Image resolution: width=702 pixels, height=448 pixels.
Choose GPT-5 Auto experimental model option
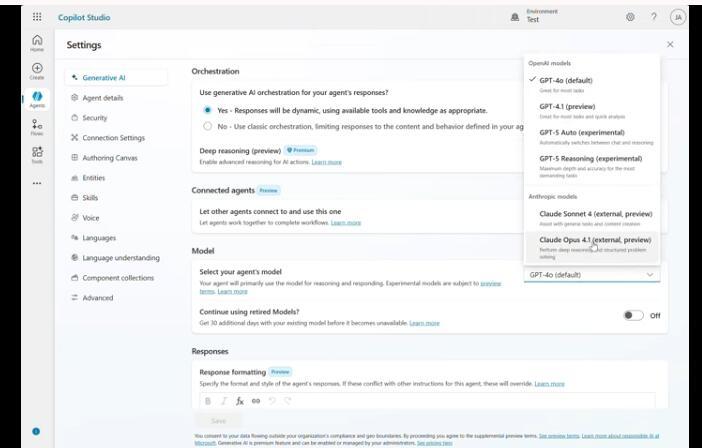tap(592, 137)
